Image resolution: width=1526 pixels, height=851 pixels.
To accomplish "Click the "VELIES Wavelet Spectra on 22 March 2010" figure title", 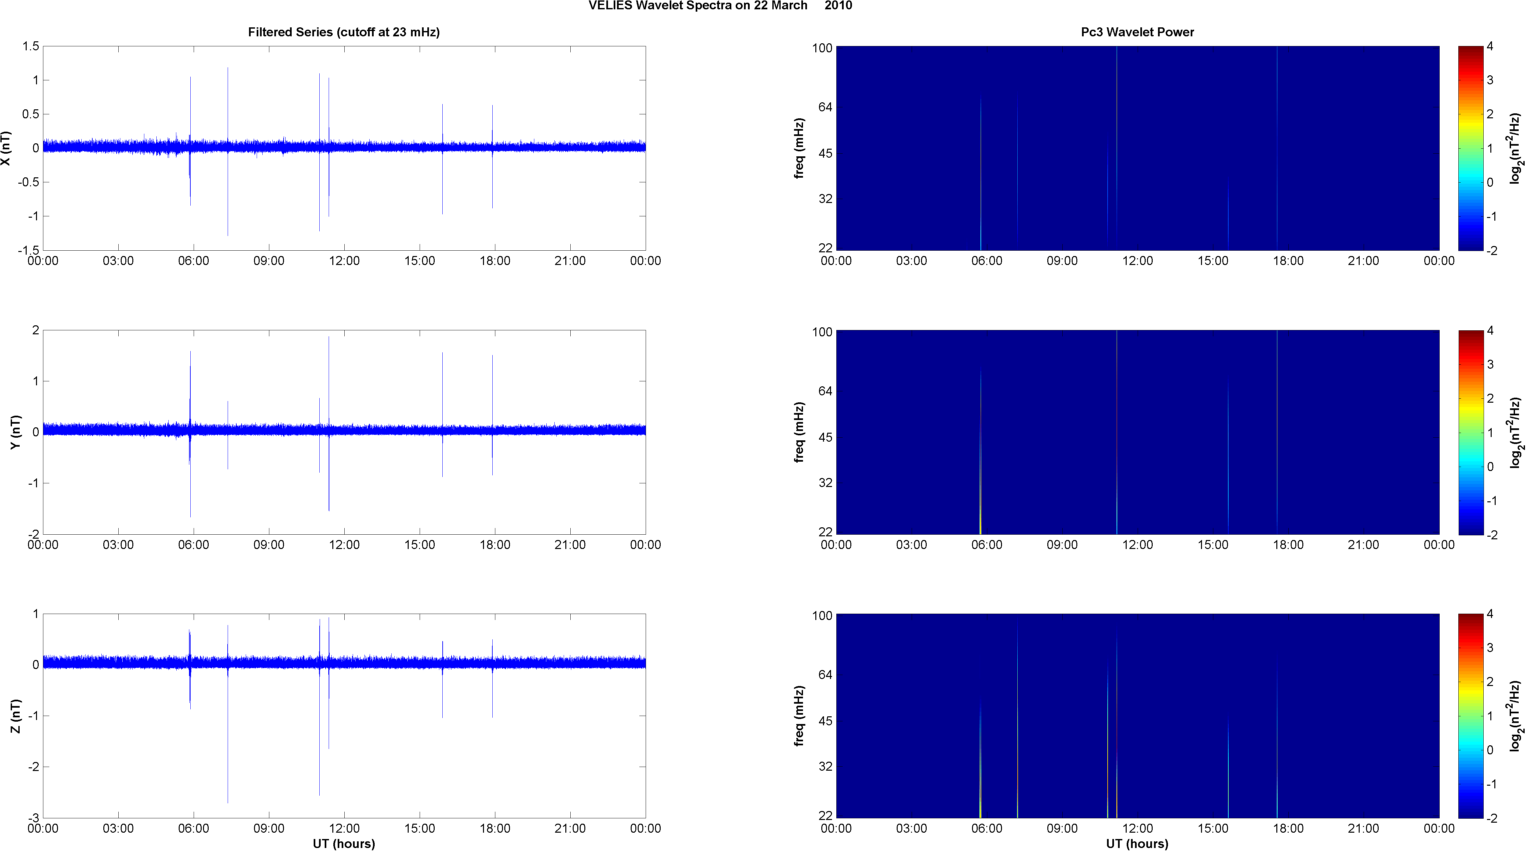I will point(720,6).
